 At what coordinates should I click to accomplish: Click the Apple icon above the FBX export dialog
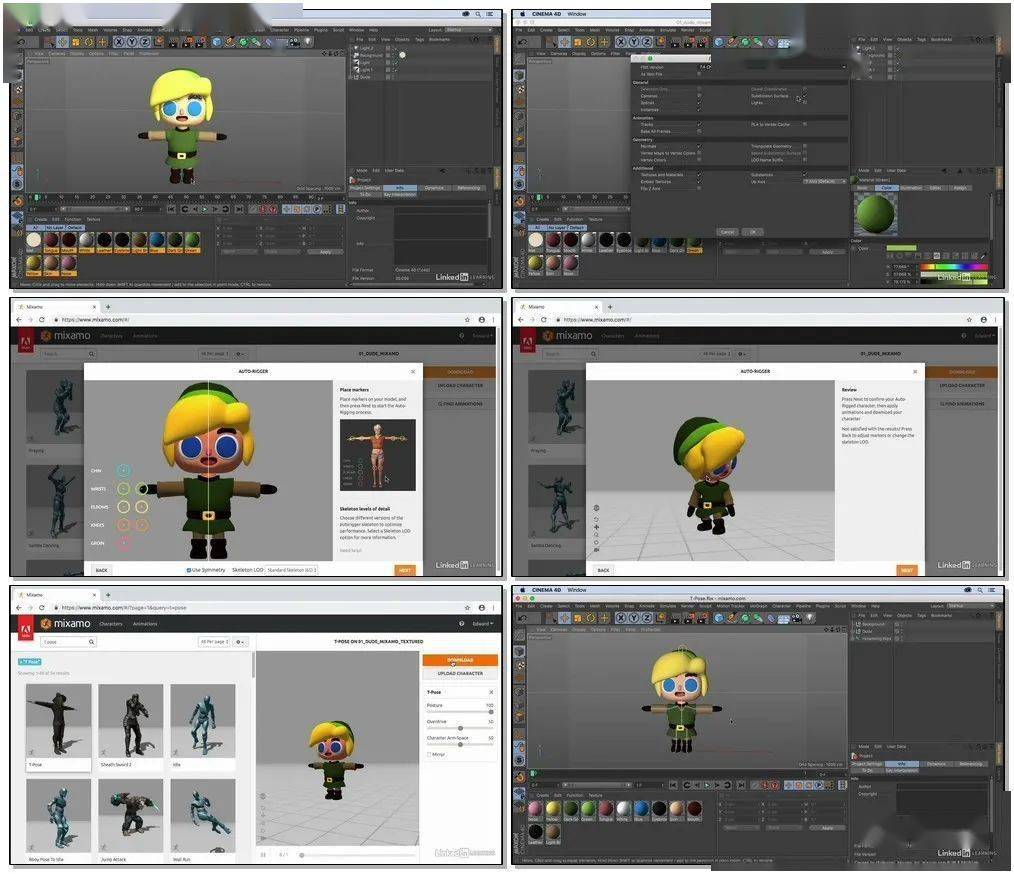pyautogui.click(x=523, y=14)
